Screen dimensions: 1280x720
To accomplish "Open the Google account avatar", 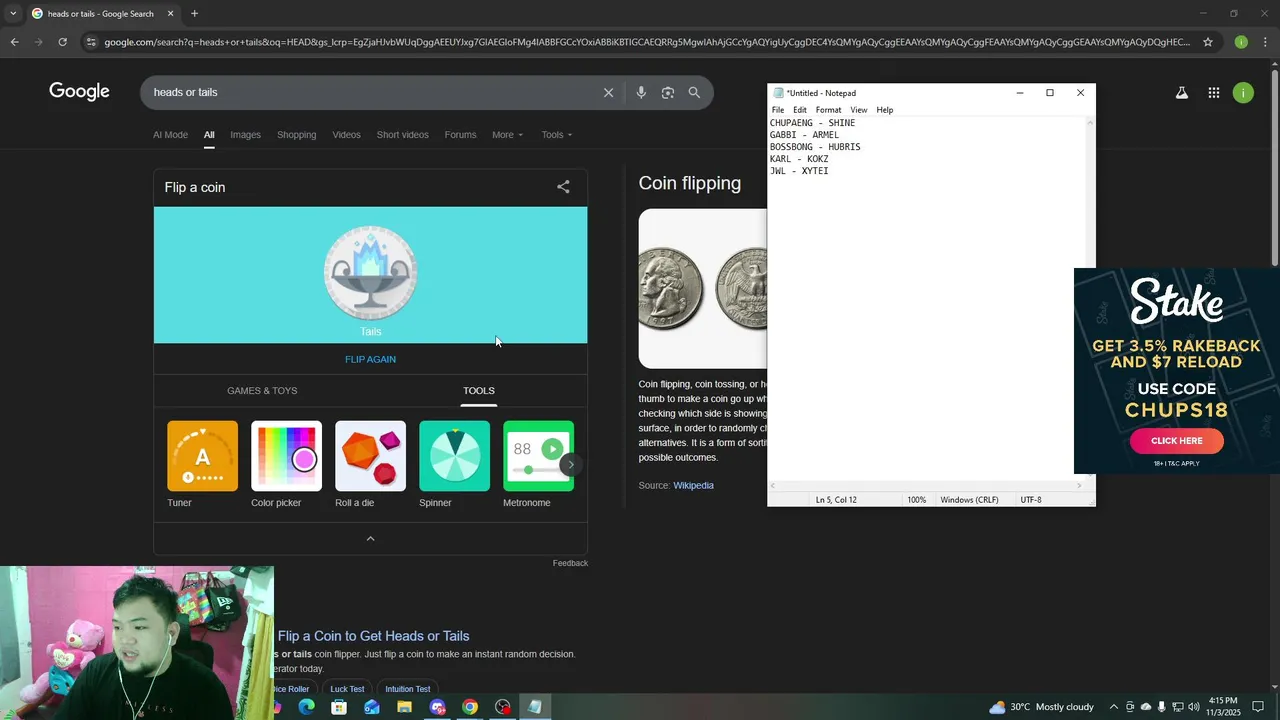I will [x=1243, y=93].
